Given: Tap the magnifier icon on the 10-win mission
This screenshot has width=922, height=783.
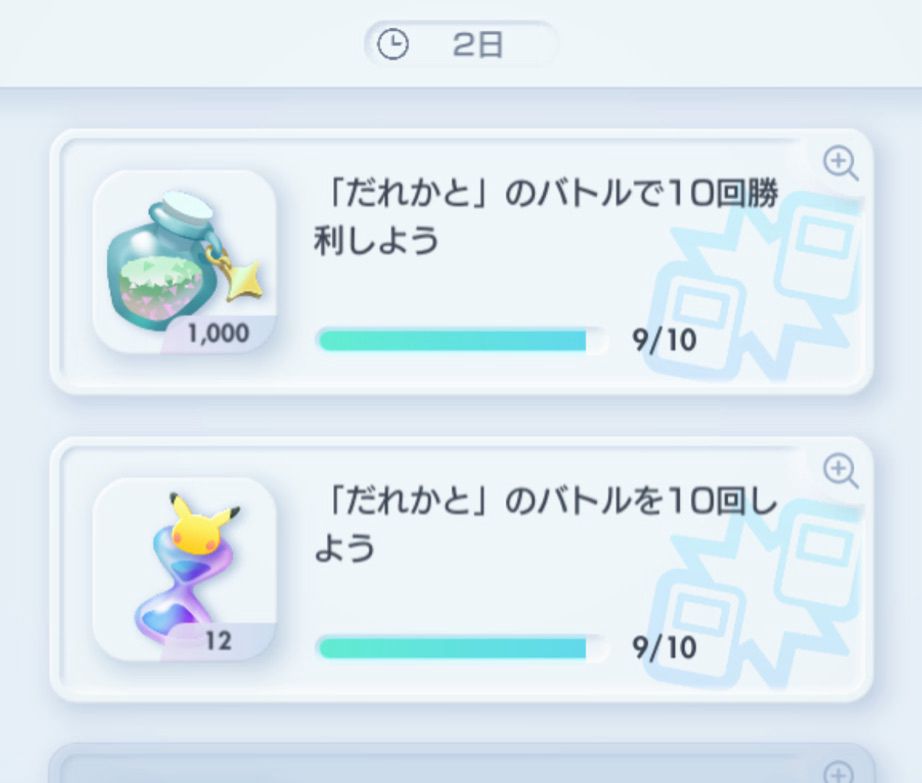Looking at the screenshot, I should 840,163.
